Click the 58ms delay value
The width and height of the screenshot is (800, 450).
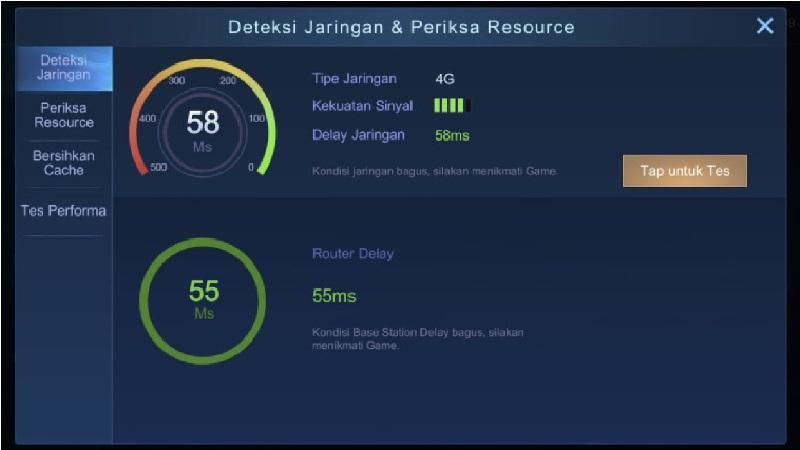[452, 136]
